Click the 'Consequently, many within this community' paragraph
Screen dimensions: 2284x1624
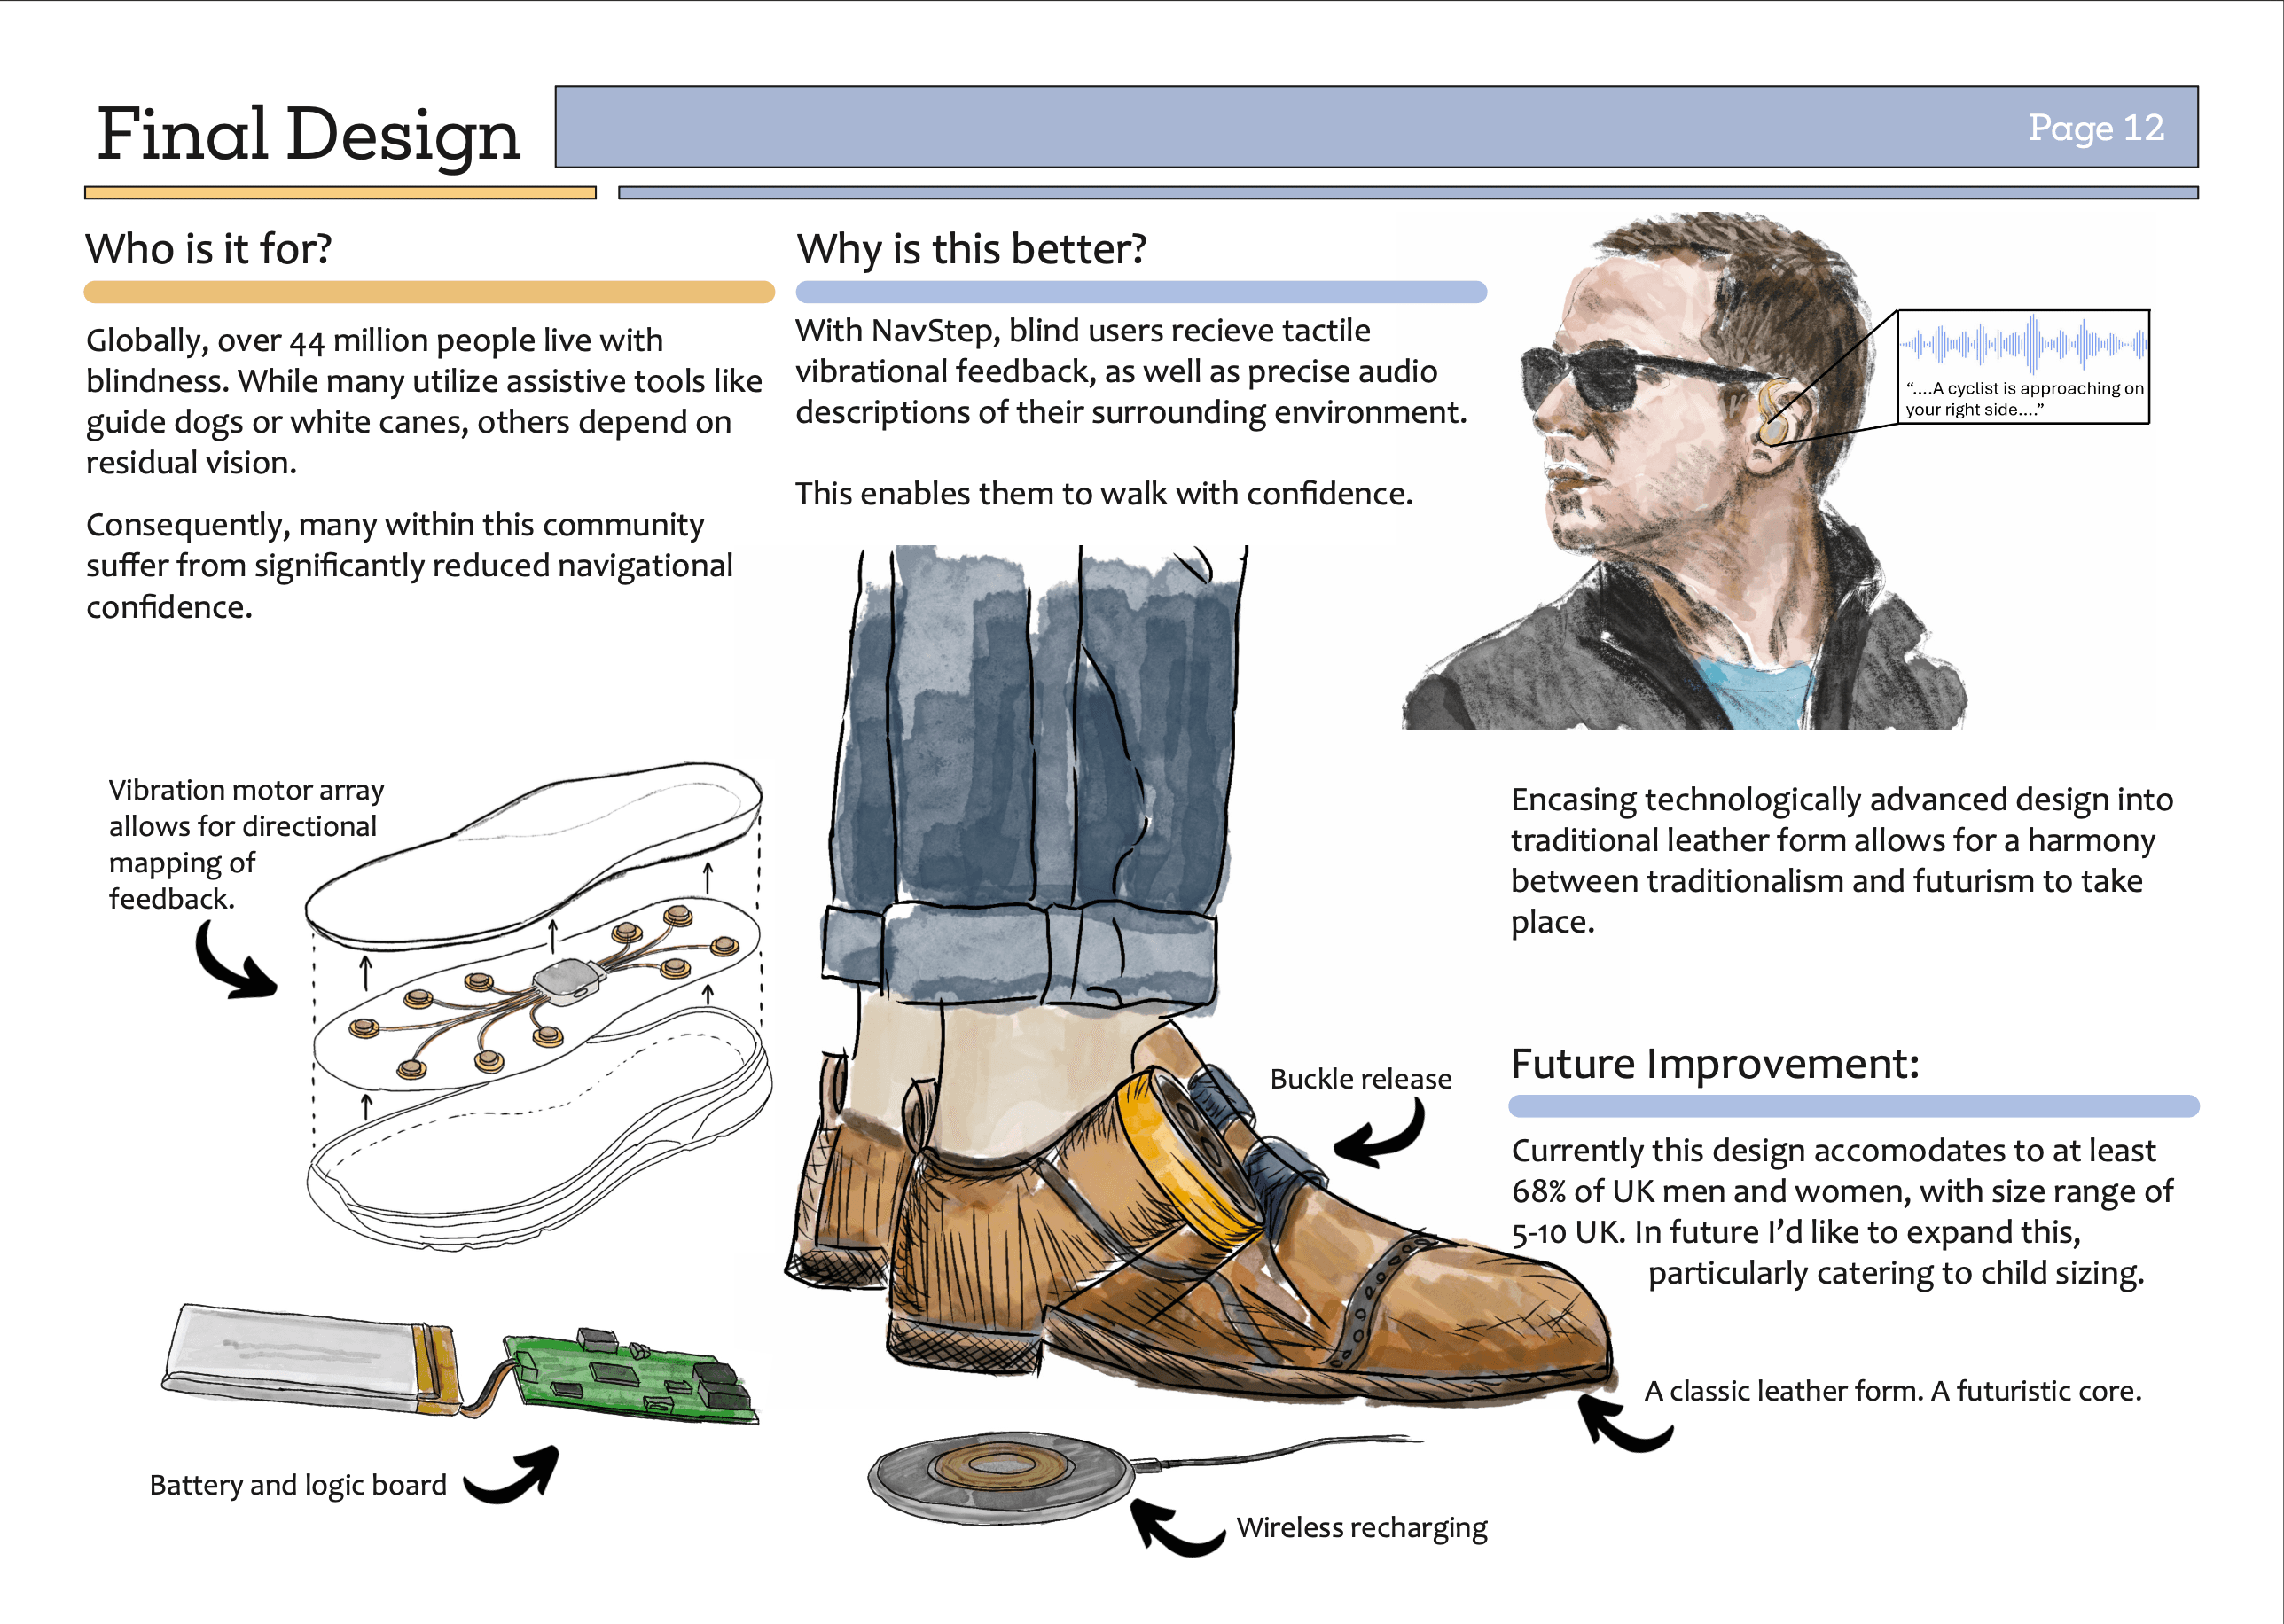coord(409,565)
